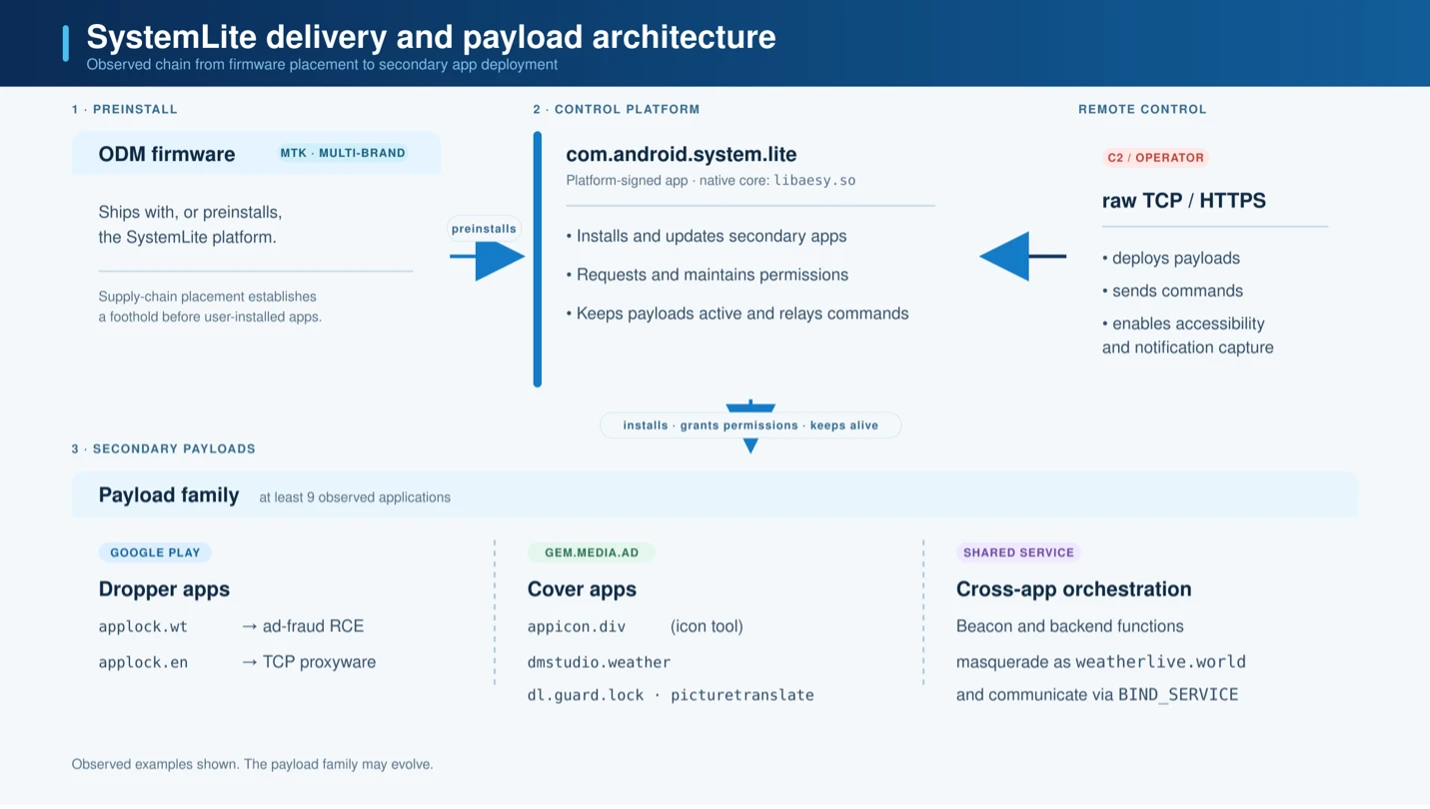Click the "dl.guard.lock" package name

coord(585,696)
